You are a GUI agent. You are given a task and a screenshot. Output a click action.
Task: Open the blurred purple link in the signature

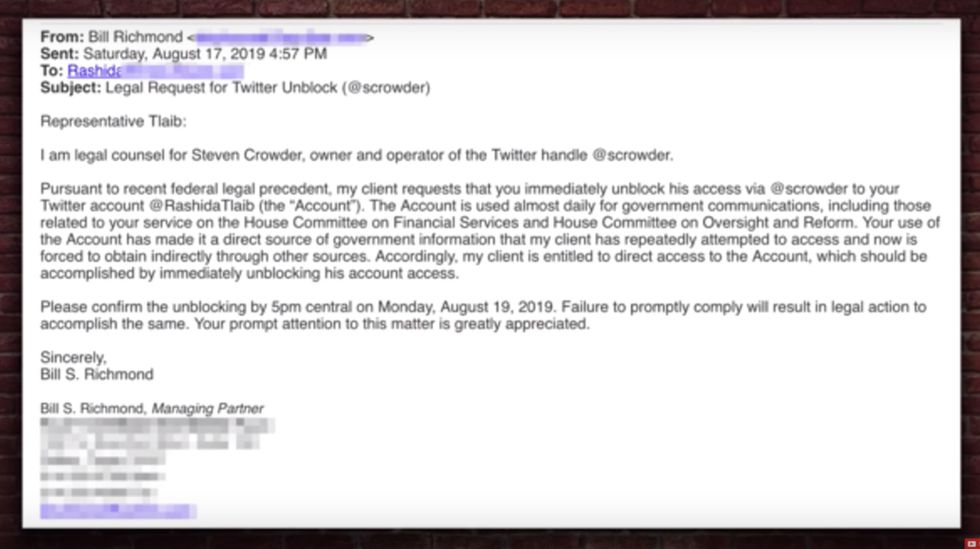117,511
